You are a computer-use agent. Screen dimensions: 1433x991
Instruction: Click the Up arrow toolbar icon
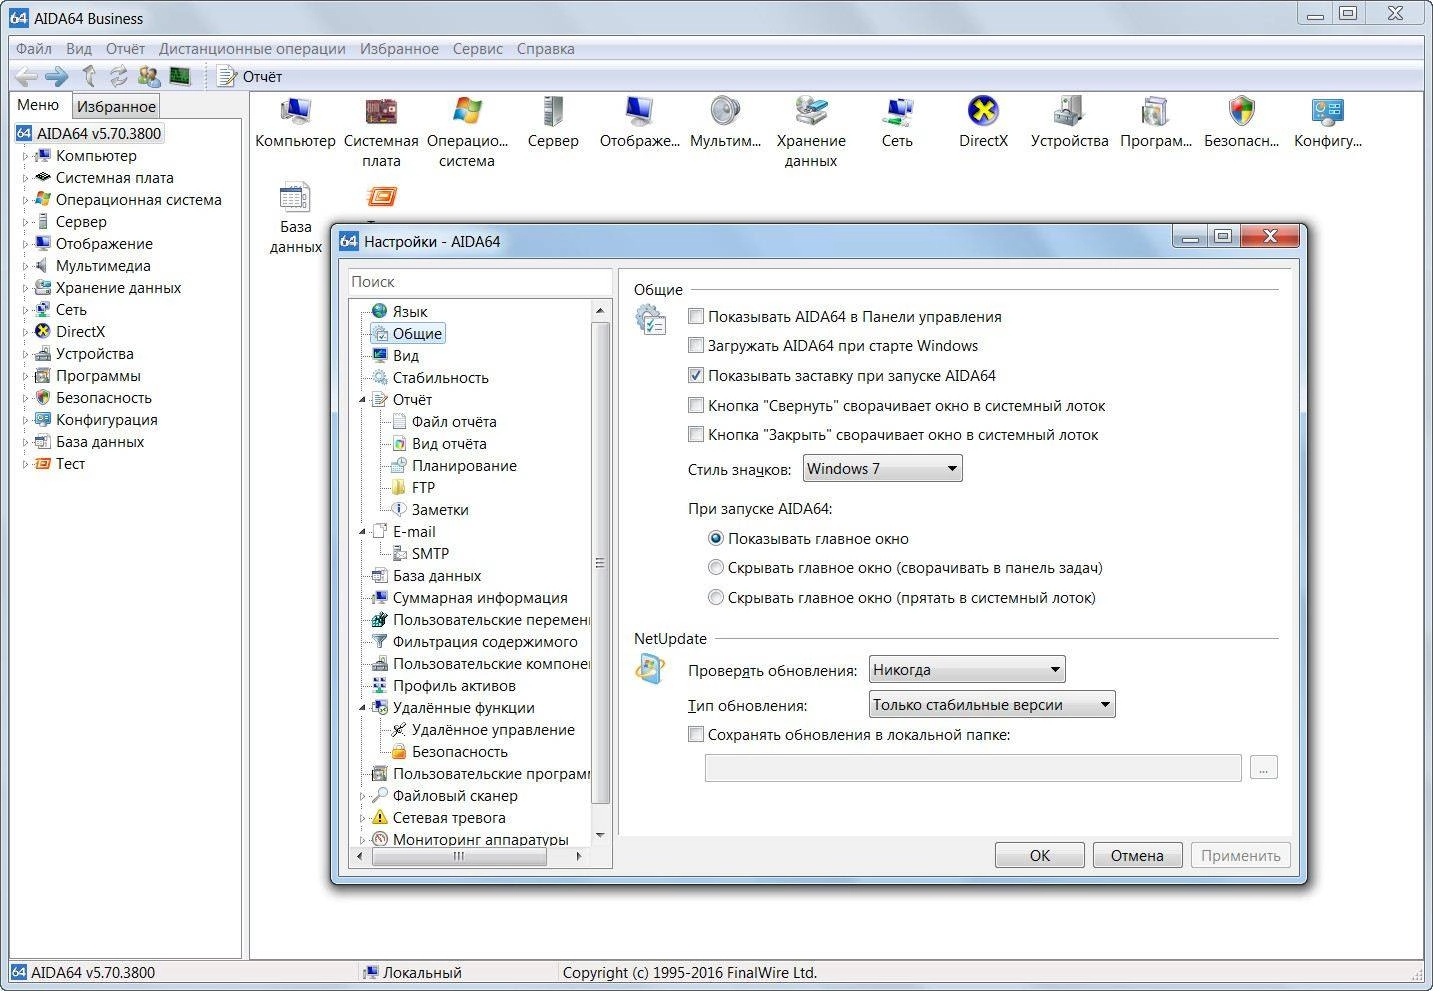click(89, 76)
